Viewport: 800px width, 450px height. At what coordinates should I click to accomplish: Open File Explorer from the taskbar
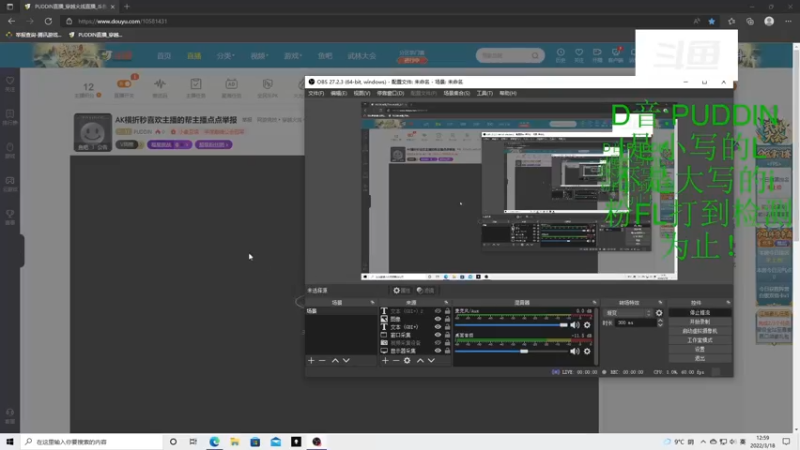(x=235, y=441)
